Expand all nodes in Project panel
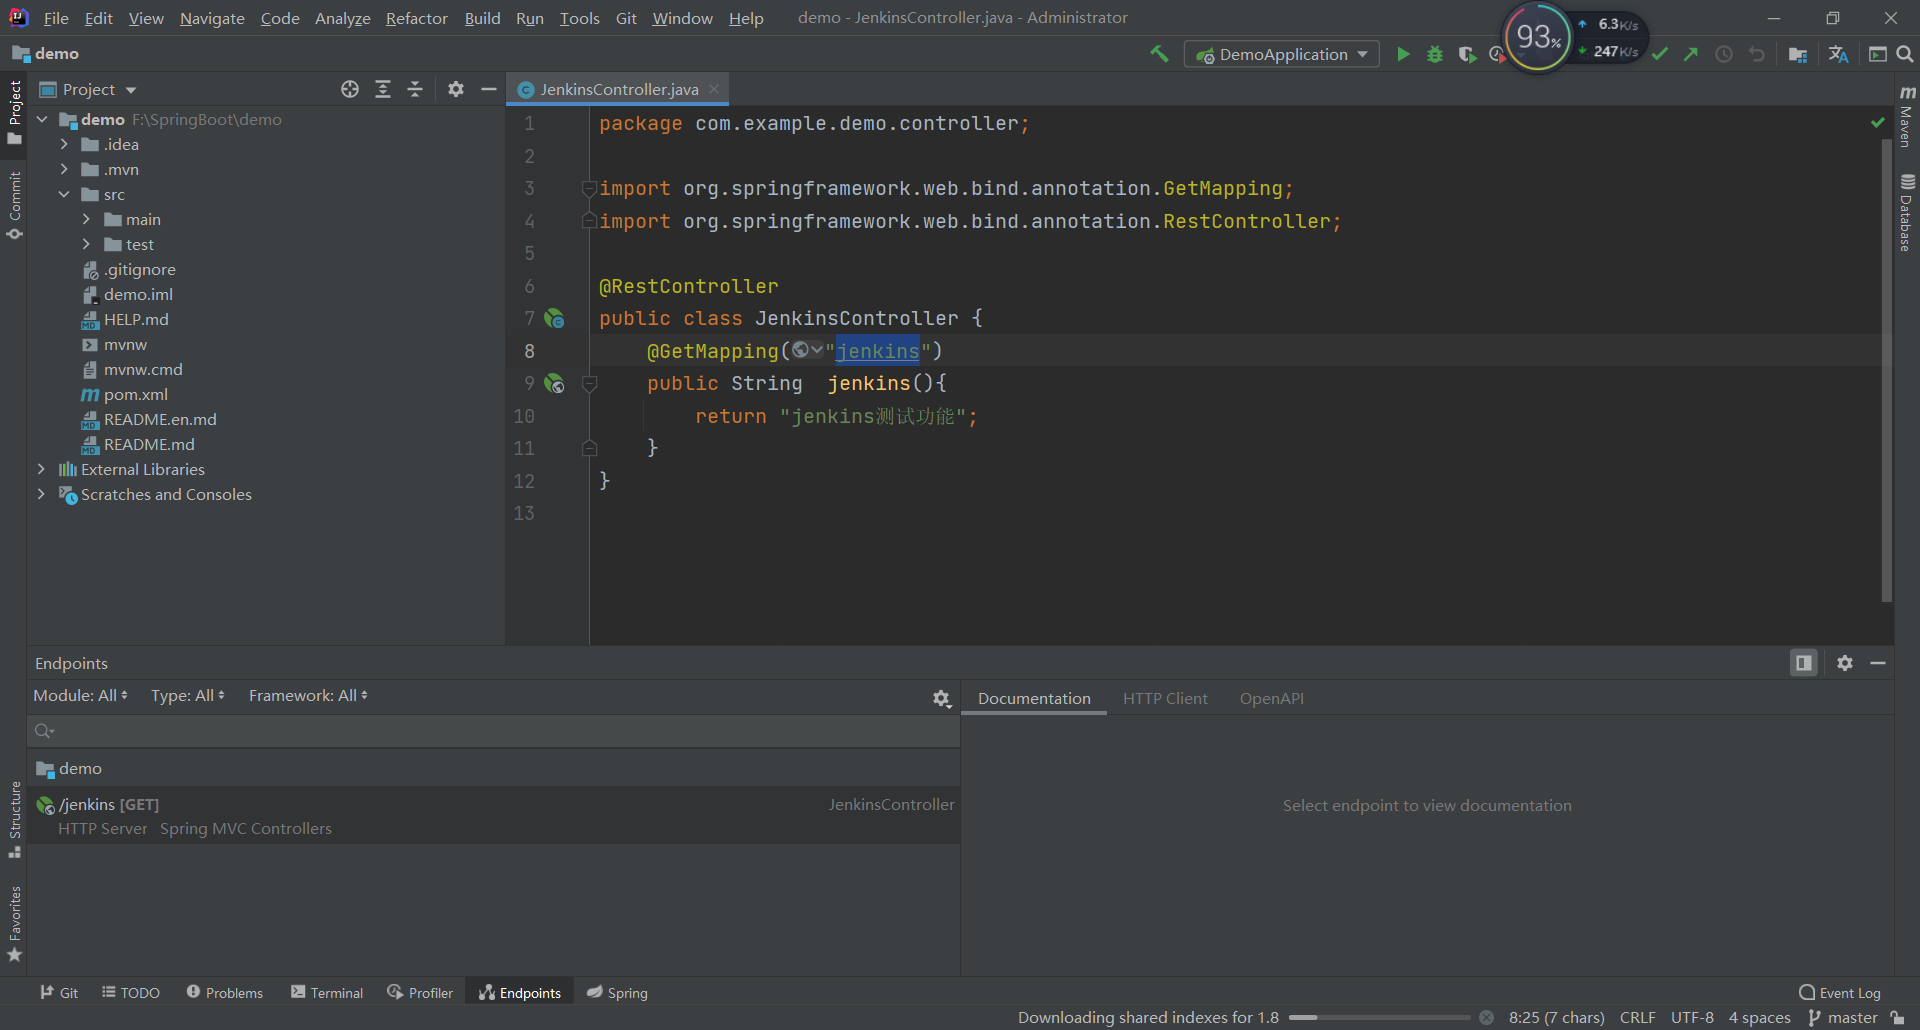Viewport: 1920px width, 1030px height. pyautogui.click(x=383, y=89)
